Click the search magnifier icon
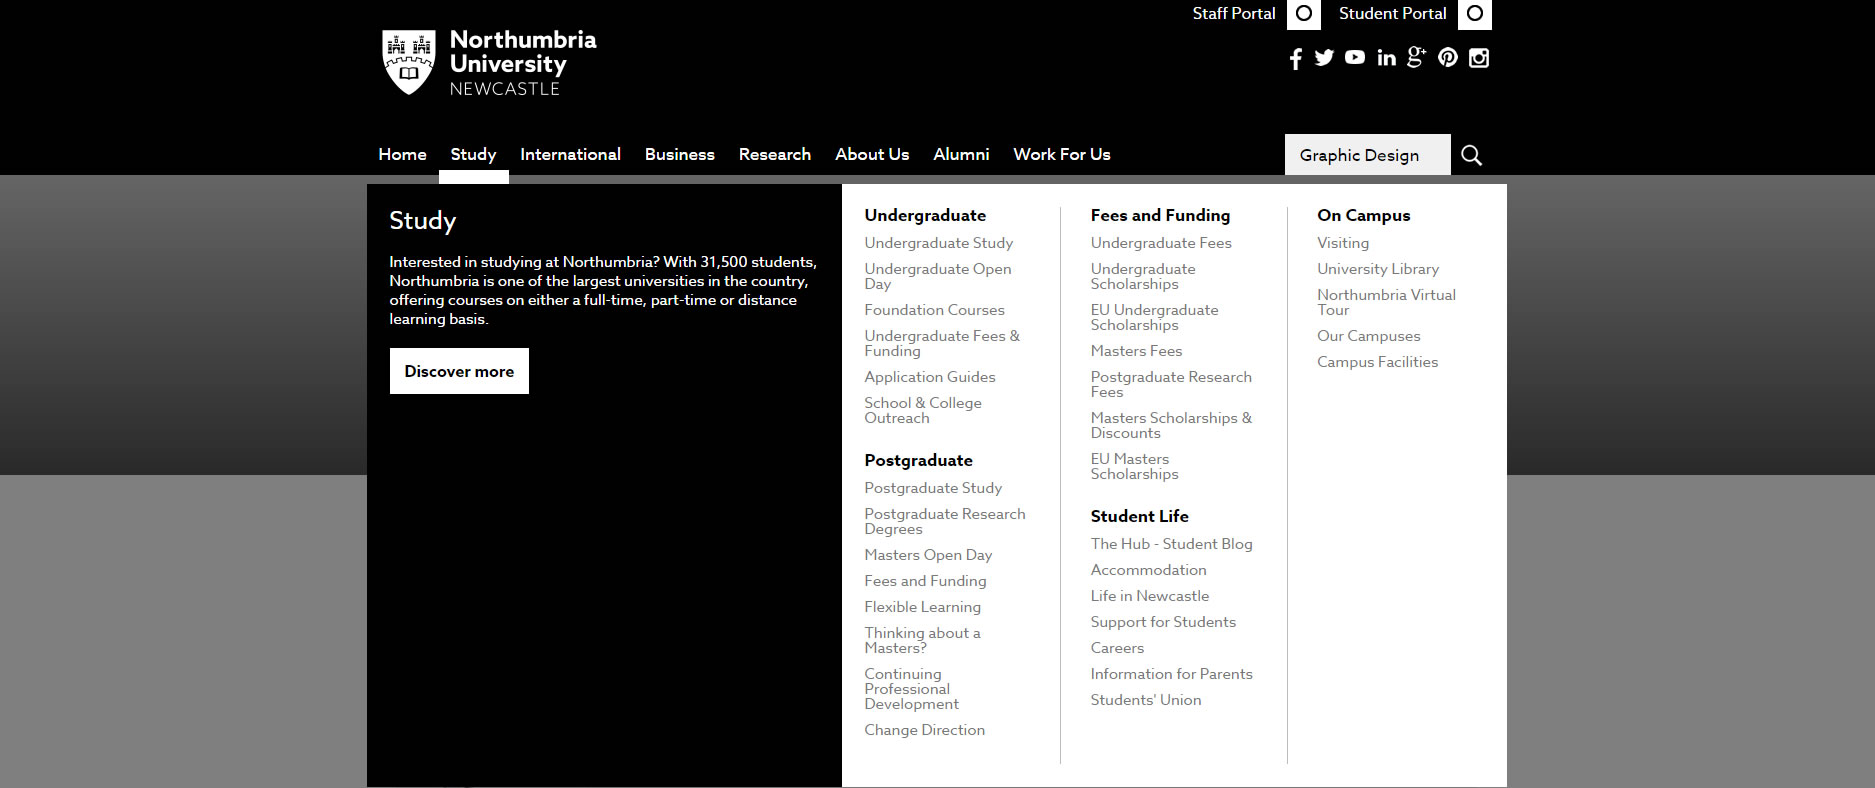The height and width of the screenshot is (788, 1875). [1471, 155]
